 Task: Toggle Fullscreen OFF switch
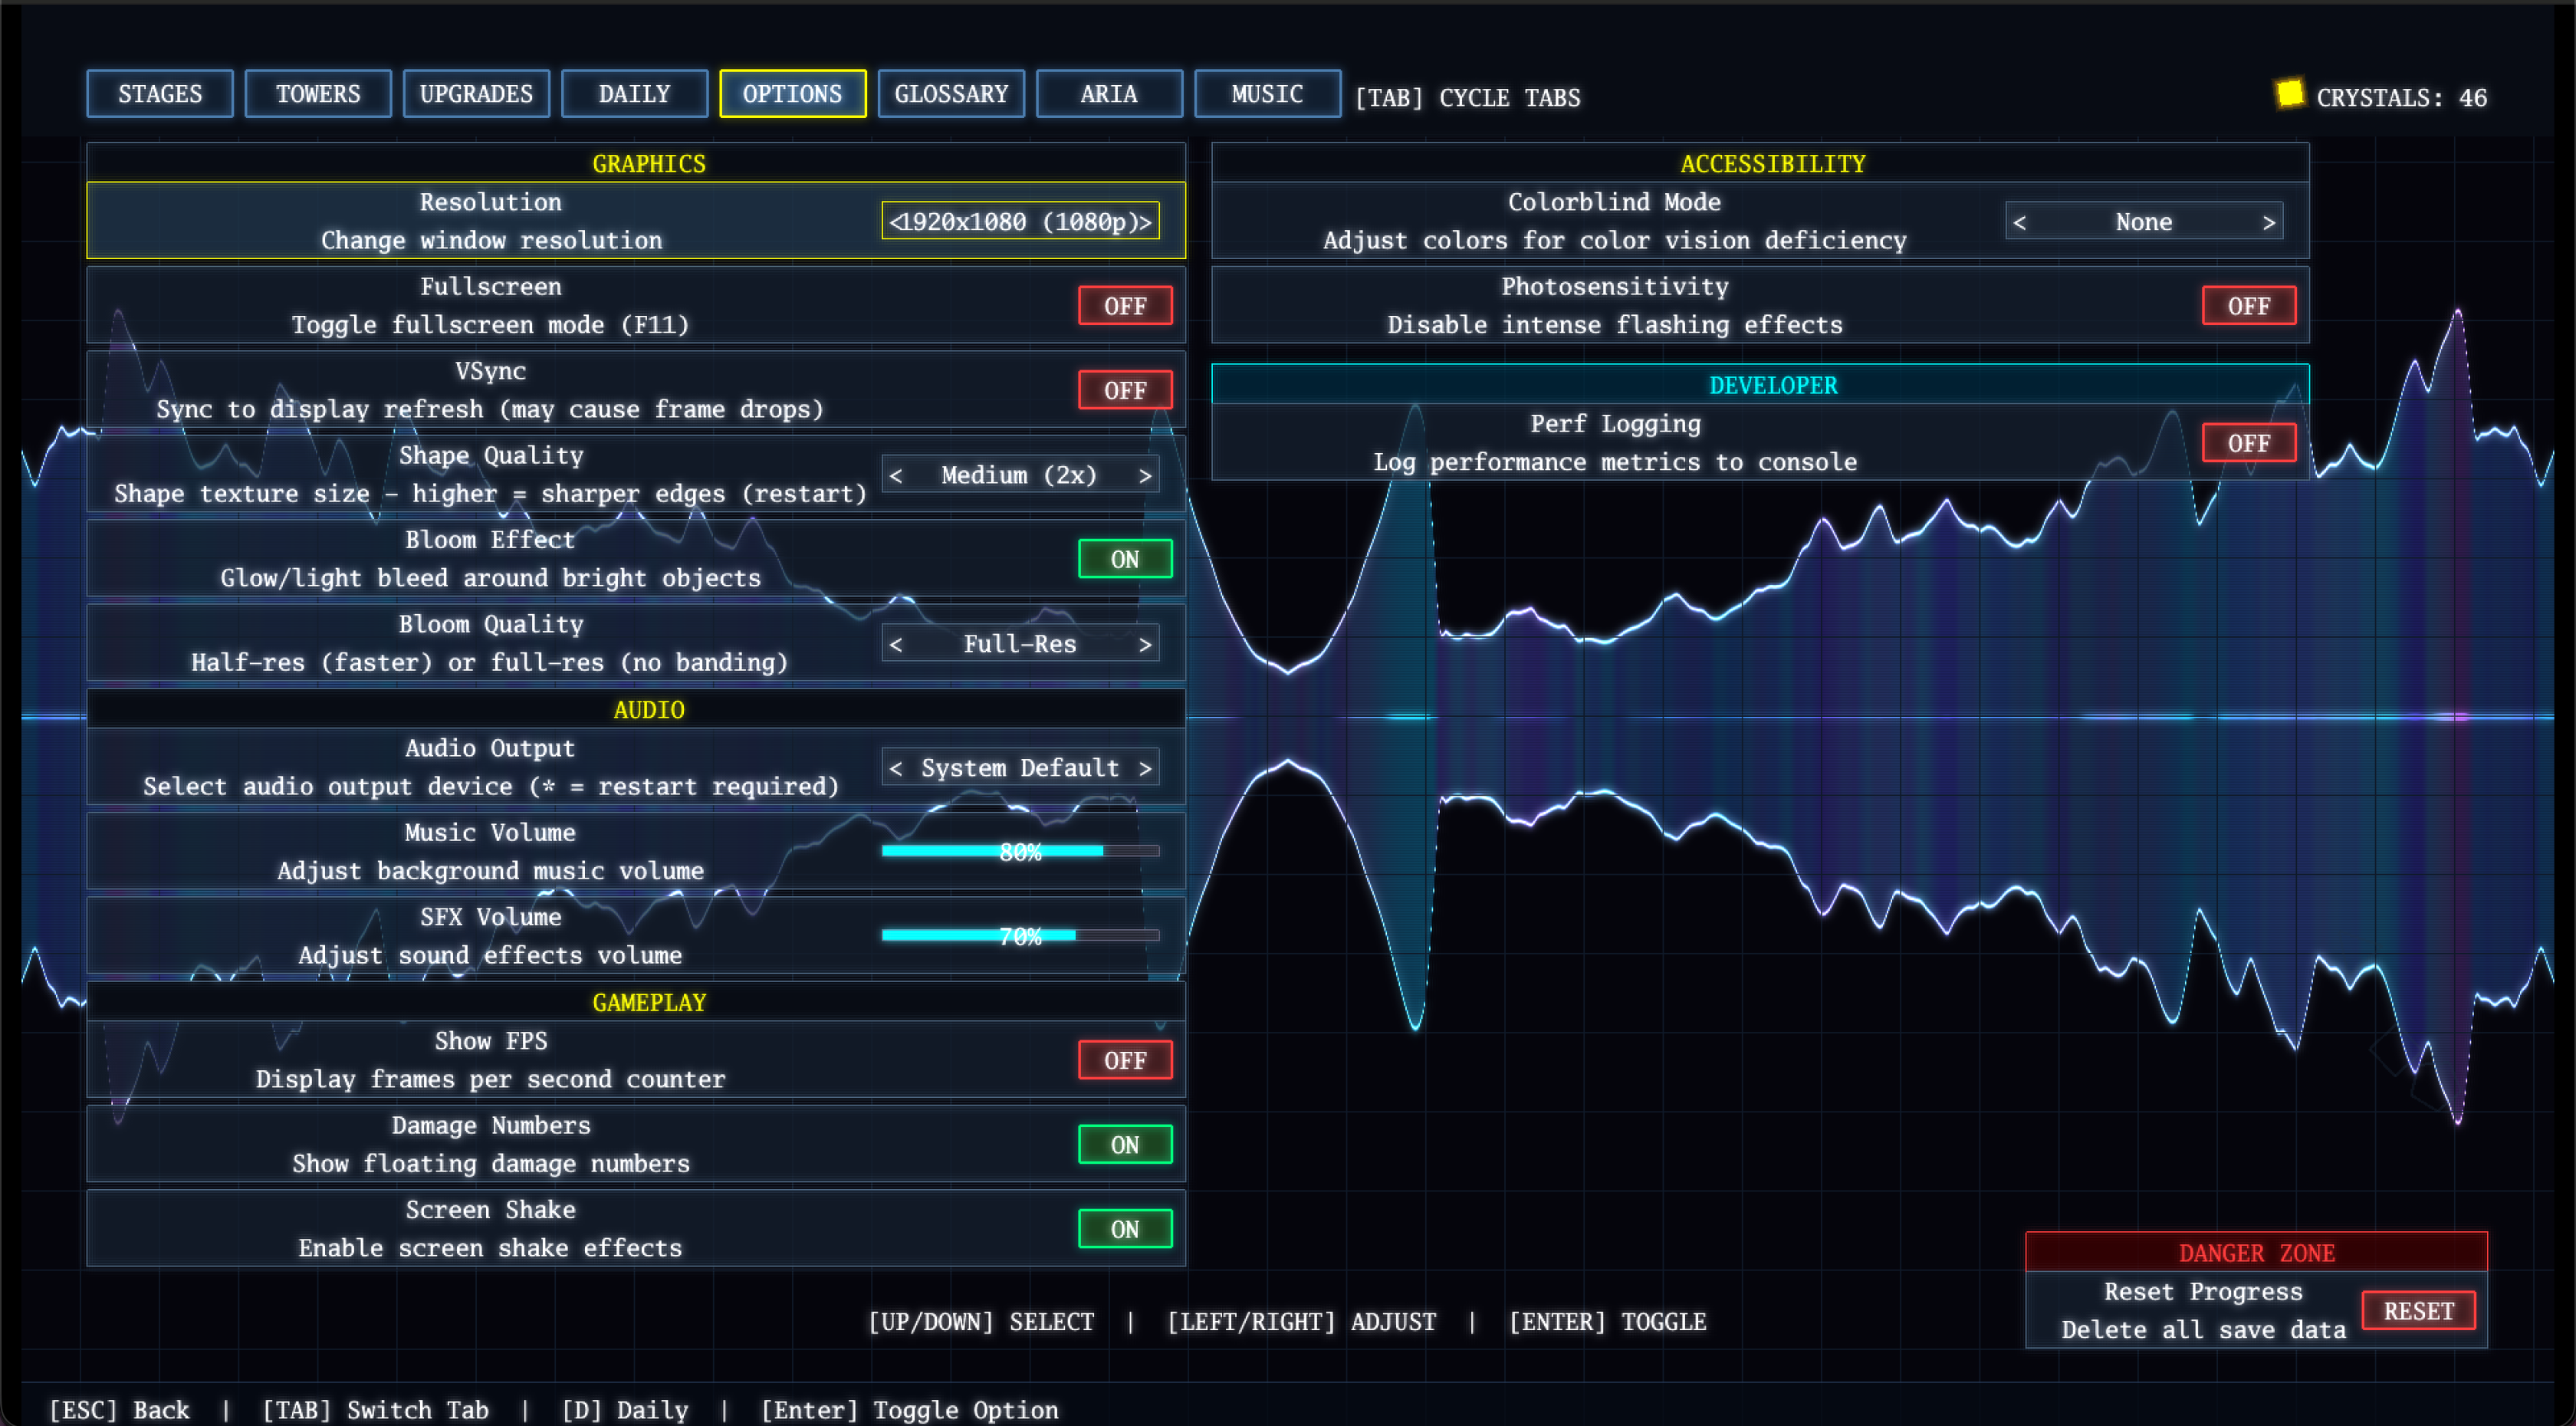(x=1125, y=306)
